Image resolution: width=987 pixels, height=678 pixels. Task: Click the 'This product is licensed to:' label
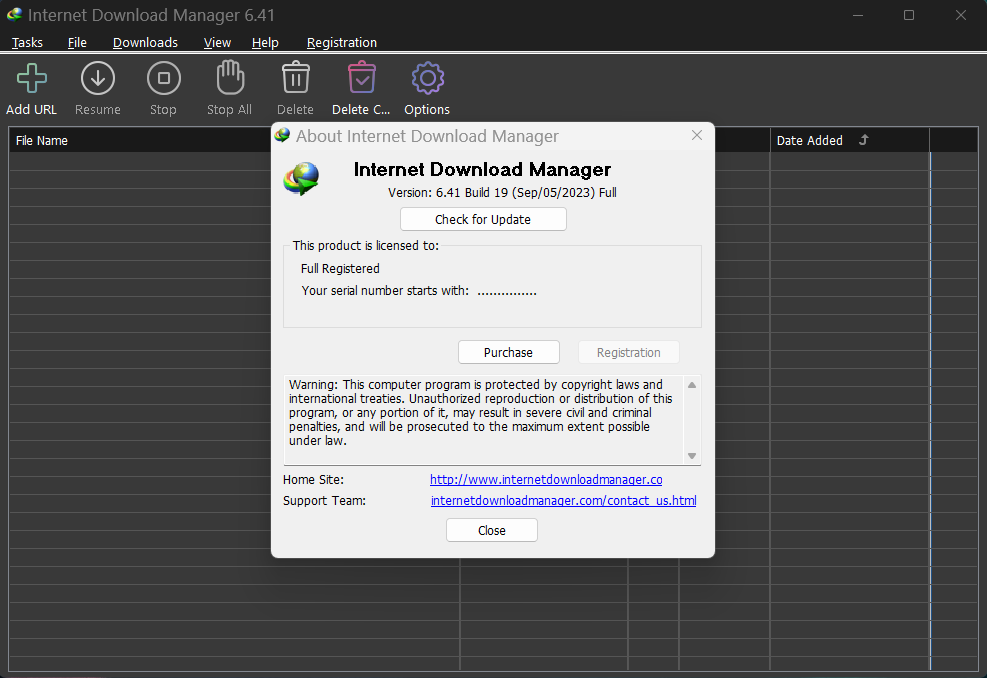[x=366, y=246]
